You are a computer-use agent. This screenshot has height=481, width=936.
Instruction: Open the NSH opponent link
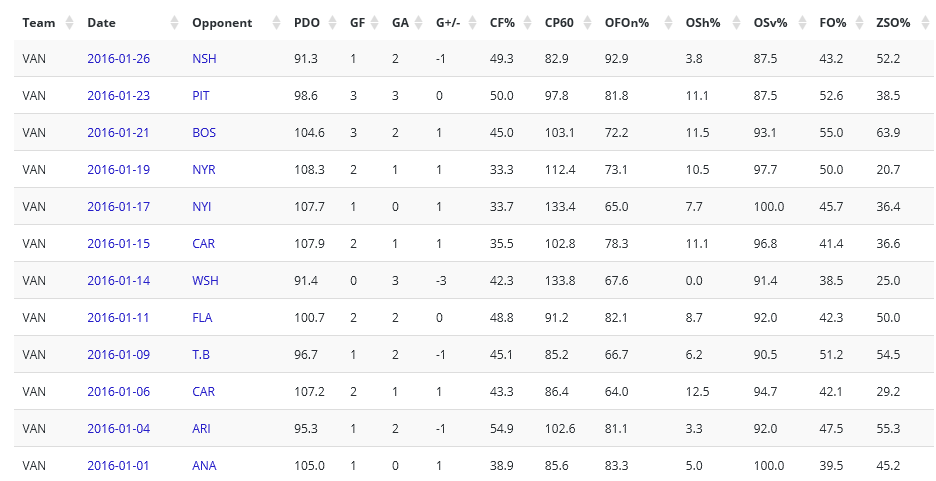click(204, 59)
